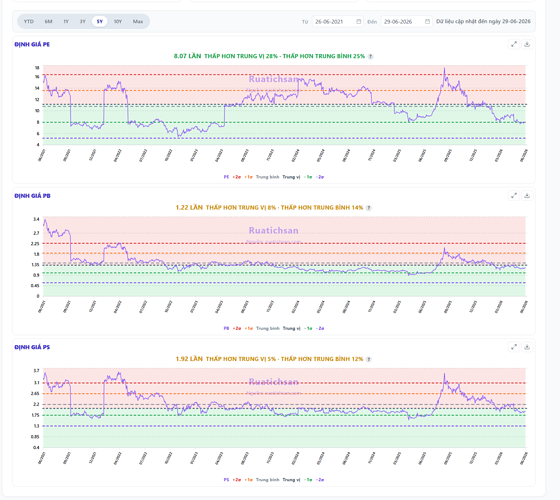
Task: Expand the PS valuation chart to fullscreen
Action: click(x=514, y=347)
